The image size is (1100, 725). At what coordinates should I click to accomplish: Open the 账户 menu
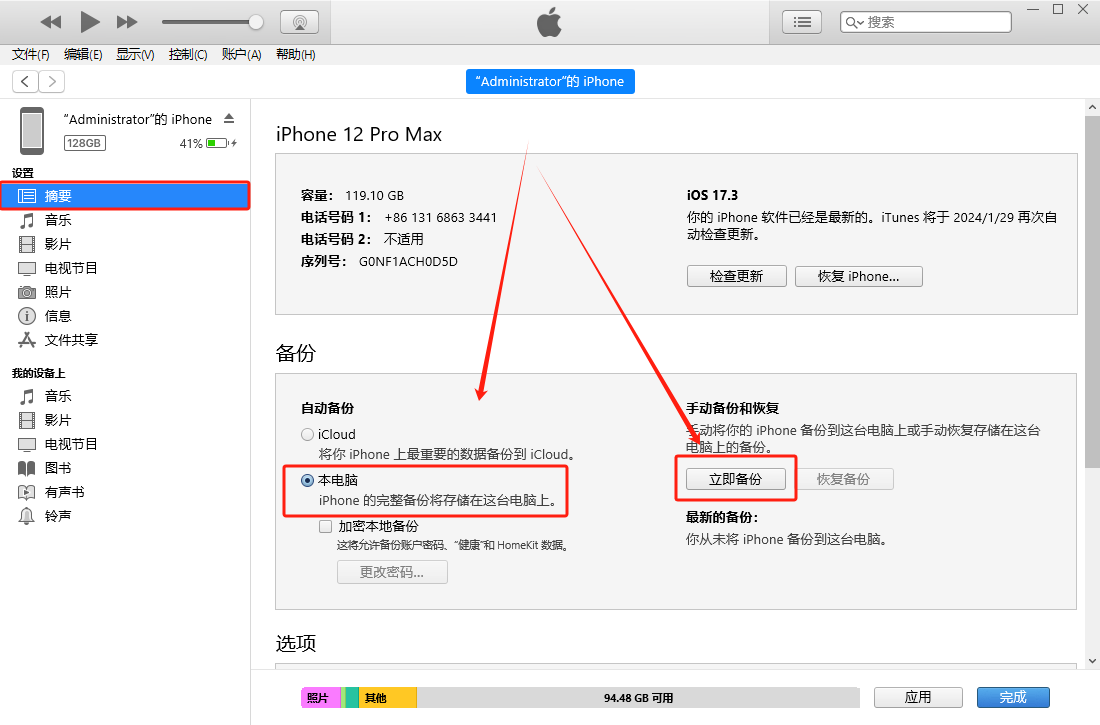[241, 55]
